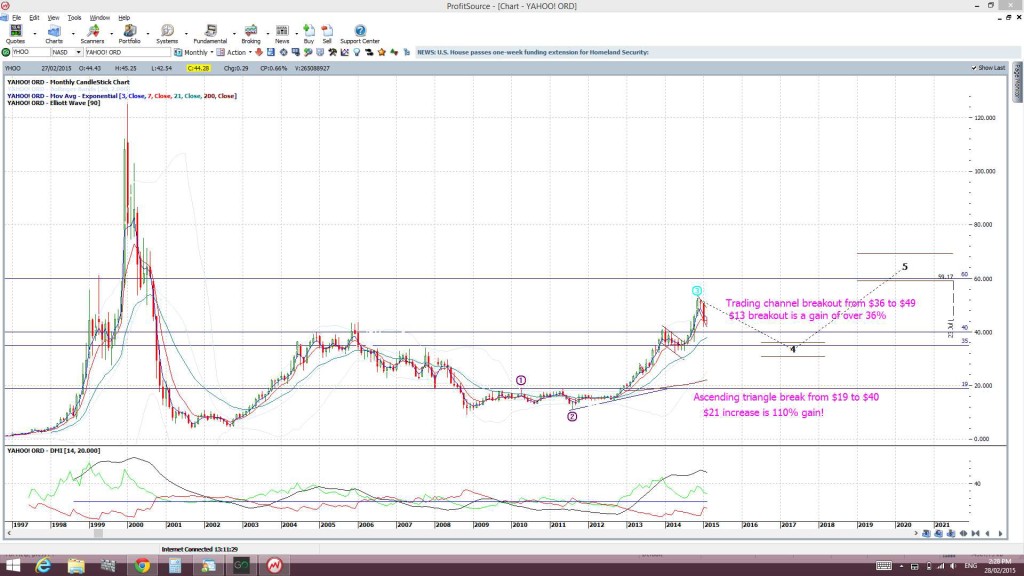The image size is (1024, 576).
Task: Click the YHOO symbol input field
Action: click(31, 52)
